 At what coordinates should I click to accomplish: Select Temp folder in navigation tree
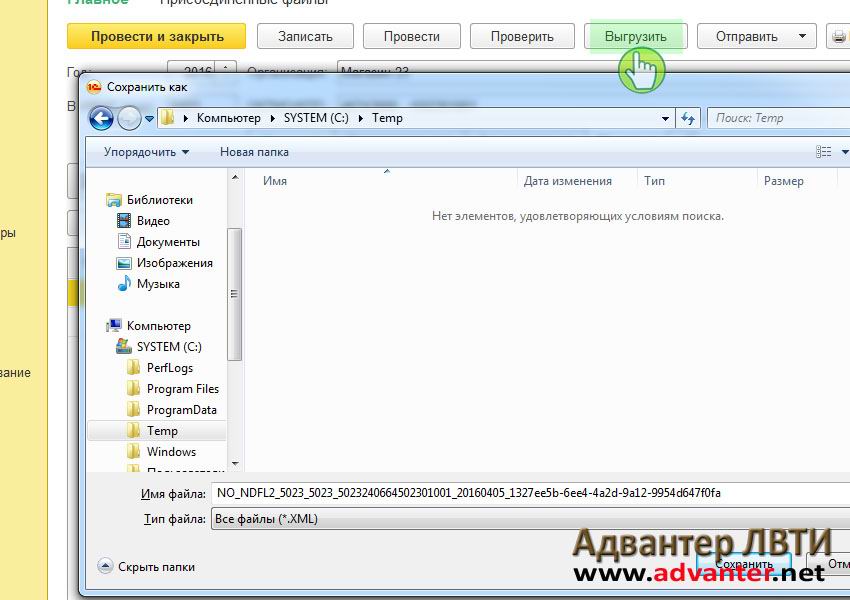tap(162, 431)
